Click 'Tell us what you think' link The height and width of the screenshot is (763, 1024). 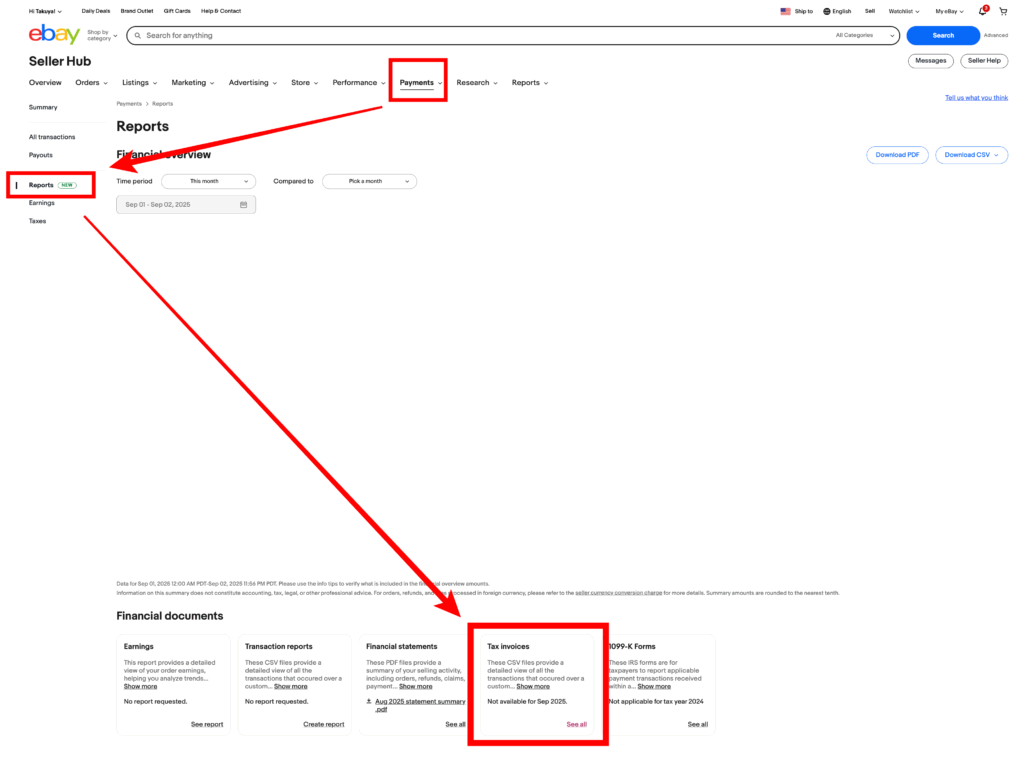[x=976, y=98]
